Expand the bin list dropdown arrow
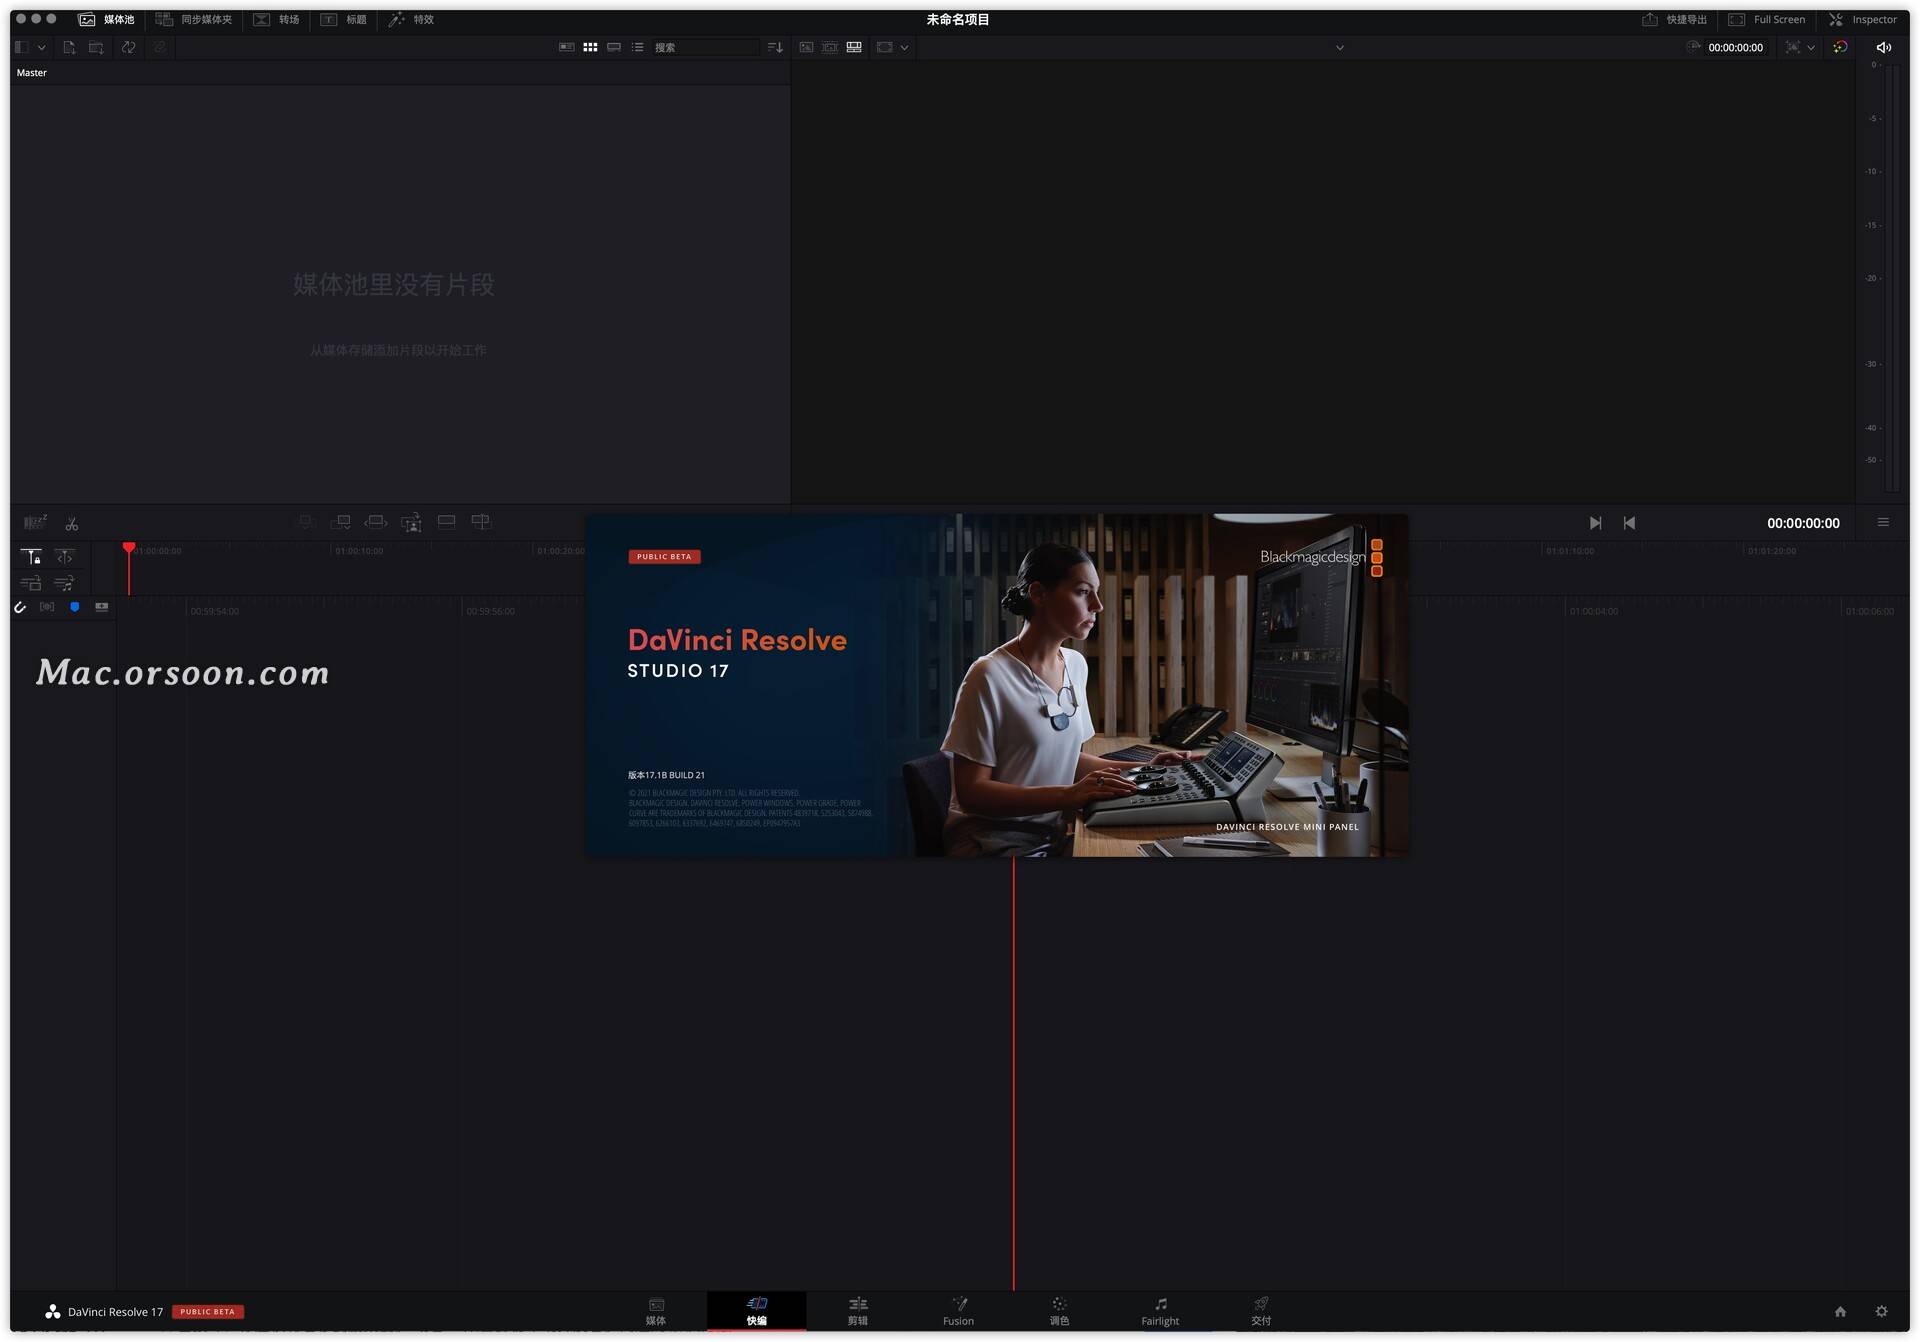The height and width of the screenshot is (1342, 1920). [42, 47]
